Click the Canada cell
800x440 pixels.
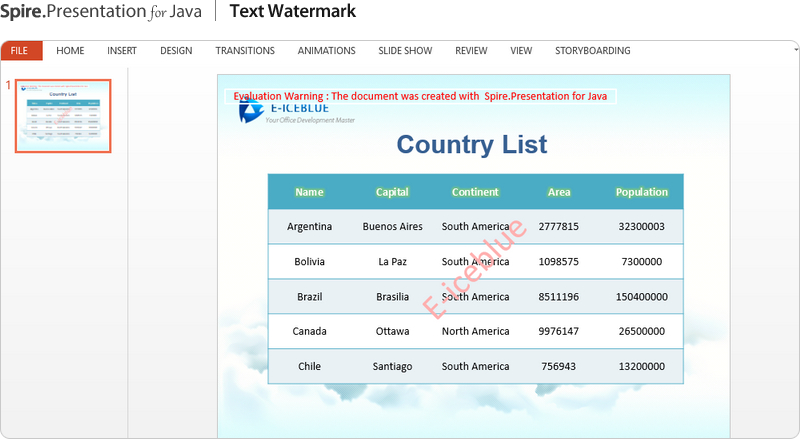point(309,331)
